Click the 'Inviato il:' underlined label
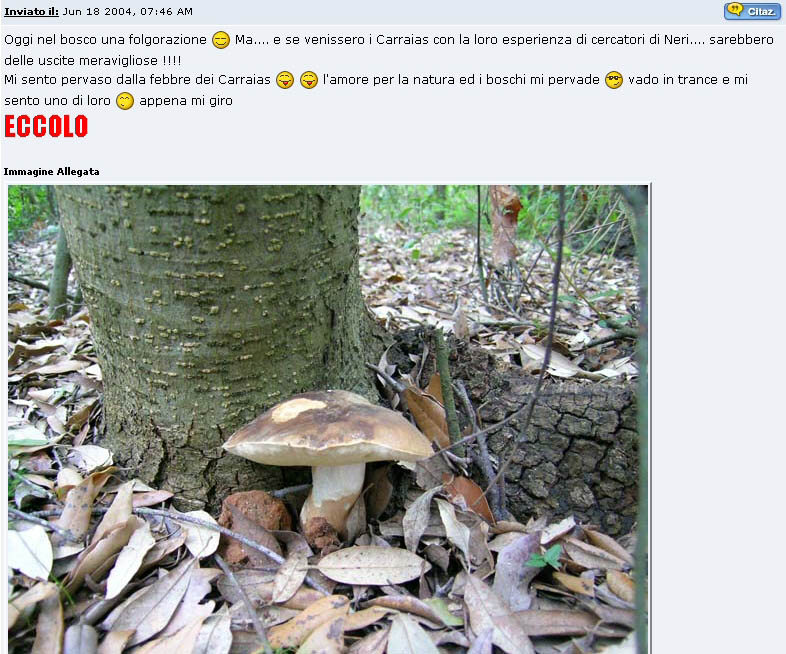Screen dimensions: 786x654 tap(32, 11)
